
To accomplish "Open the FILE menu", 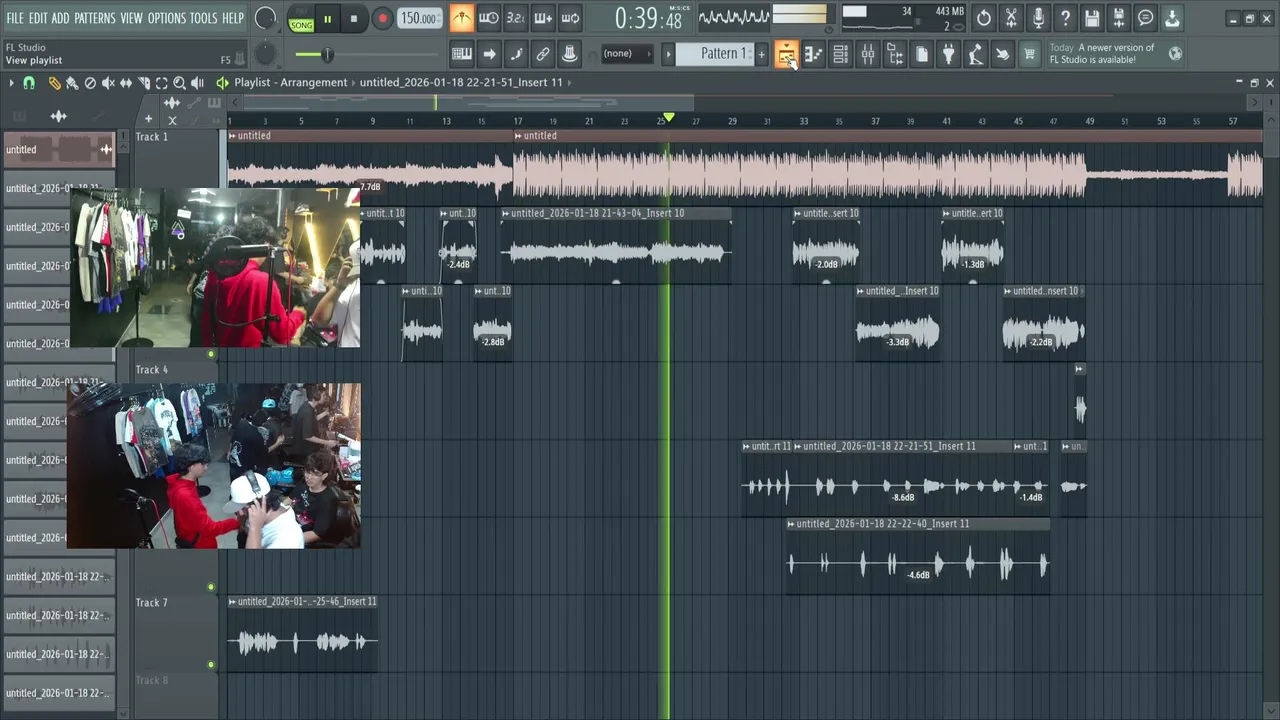I will [x=15, y=18].
